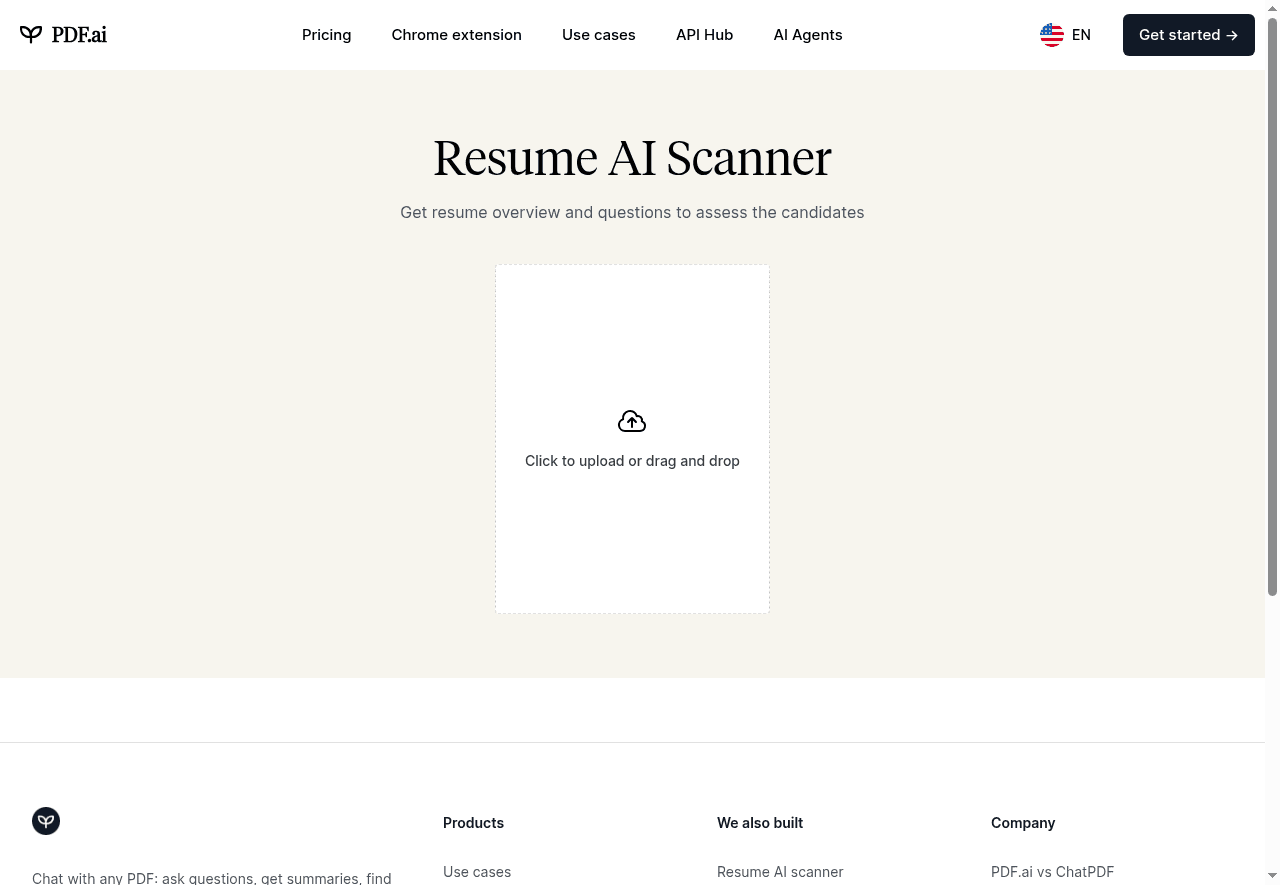
Task: Navigate to API Hub
Action: pyautogui.click(x=704, y=34)
